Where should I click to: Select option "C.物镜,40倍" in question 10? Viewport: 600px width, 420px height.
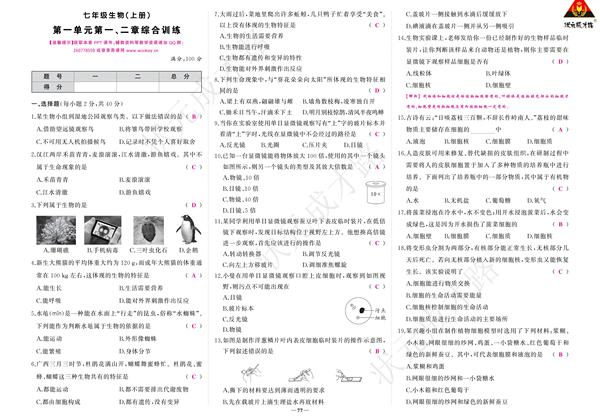coord(241,199)
